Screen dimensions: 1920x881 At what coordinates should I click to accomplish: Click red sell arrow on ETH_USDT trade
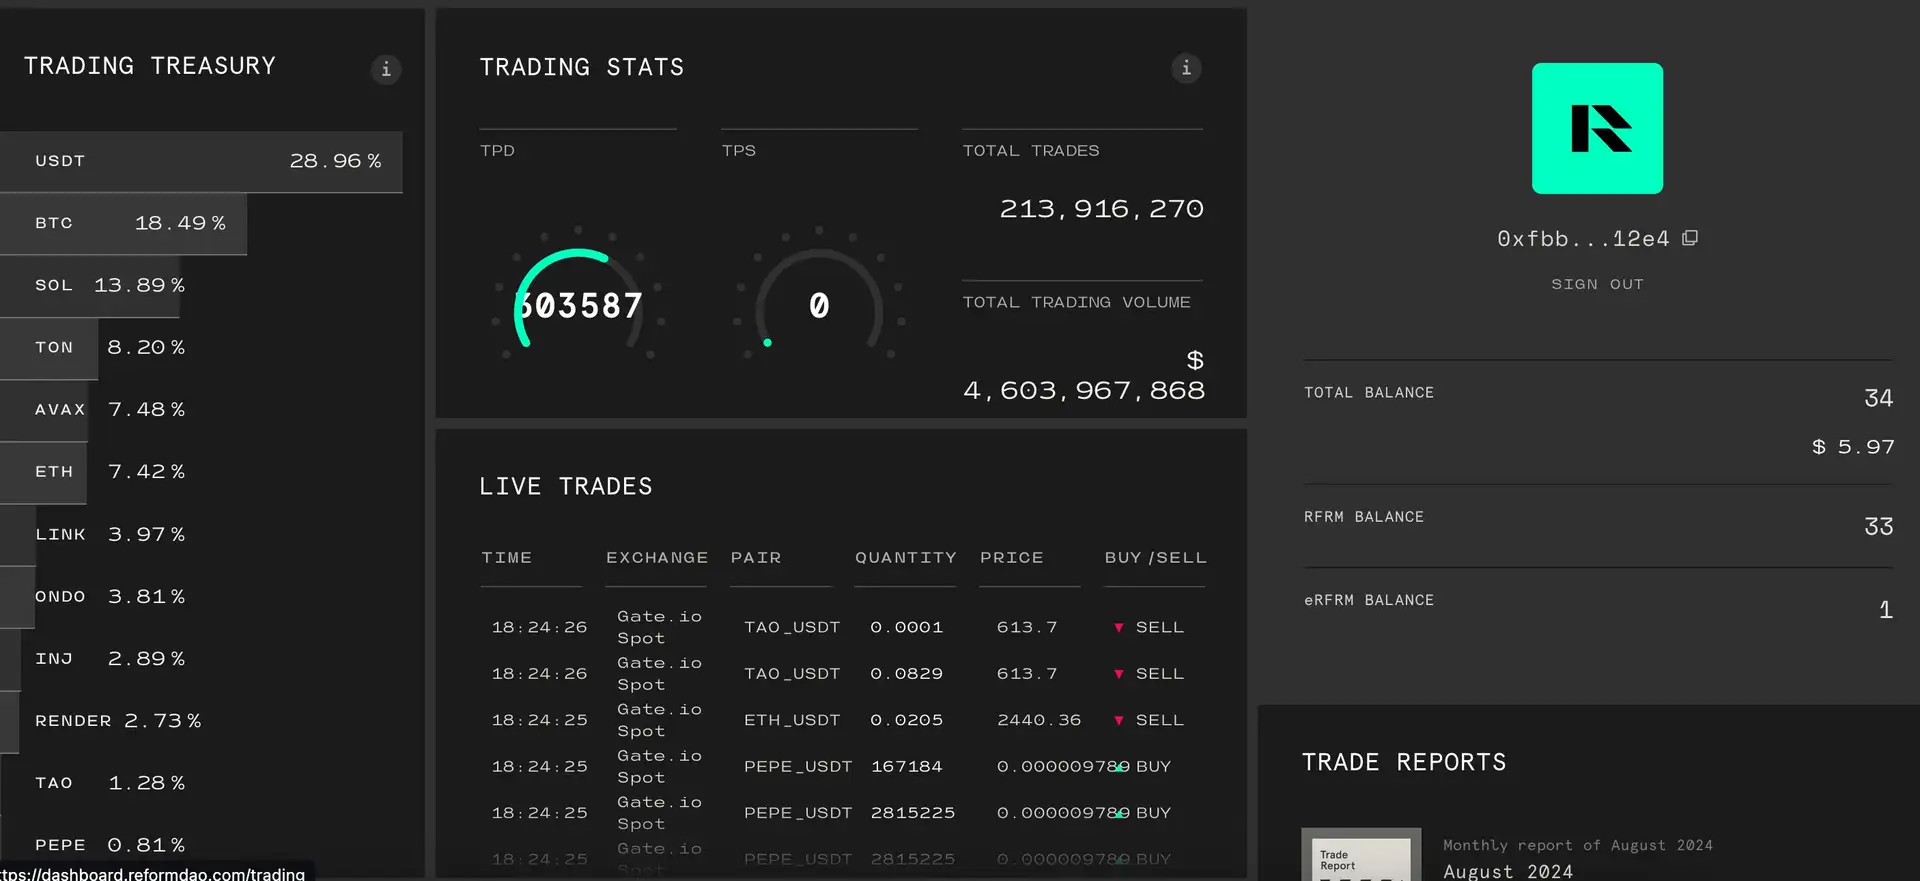coord(1118,721)
